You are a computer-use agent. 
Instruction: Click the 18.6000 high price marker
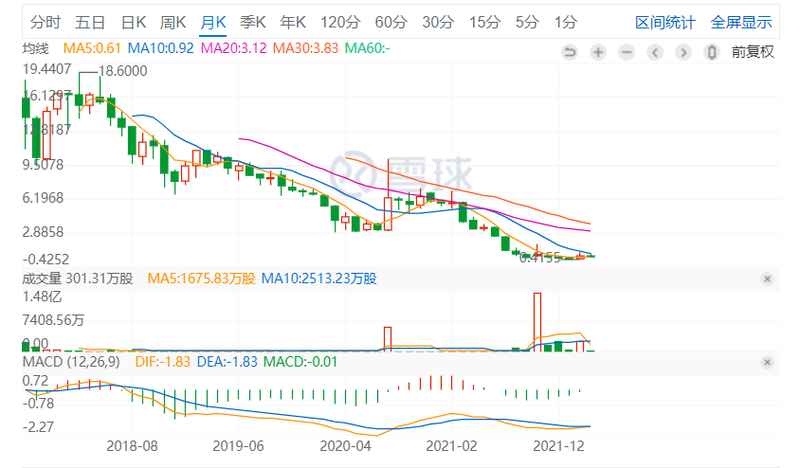point(122,71)
